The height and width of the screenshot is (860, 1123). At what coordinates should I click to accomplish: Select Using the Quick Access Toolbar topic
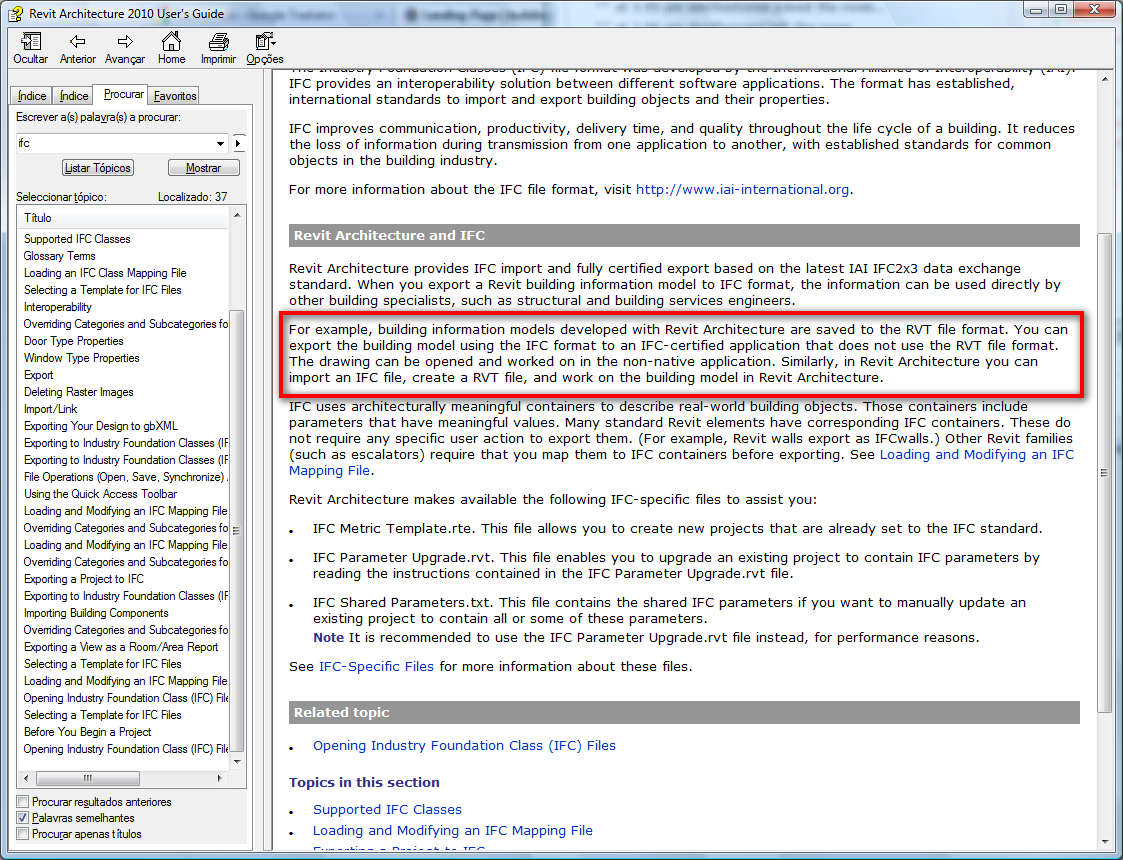(x=100, y=494)
